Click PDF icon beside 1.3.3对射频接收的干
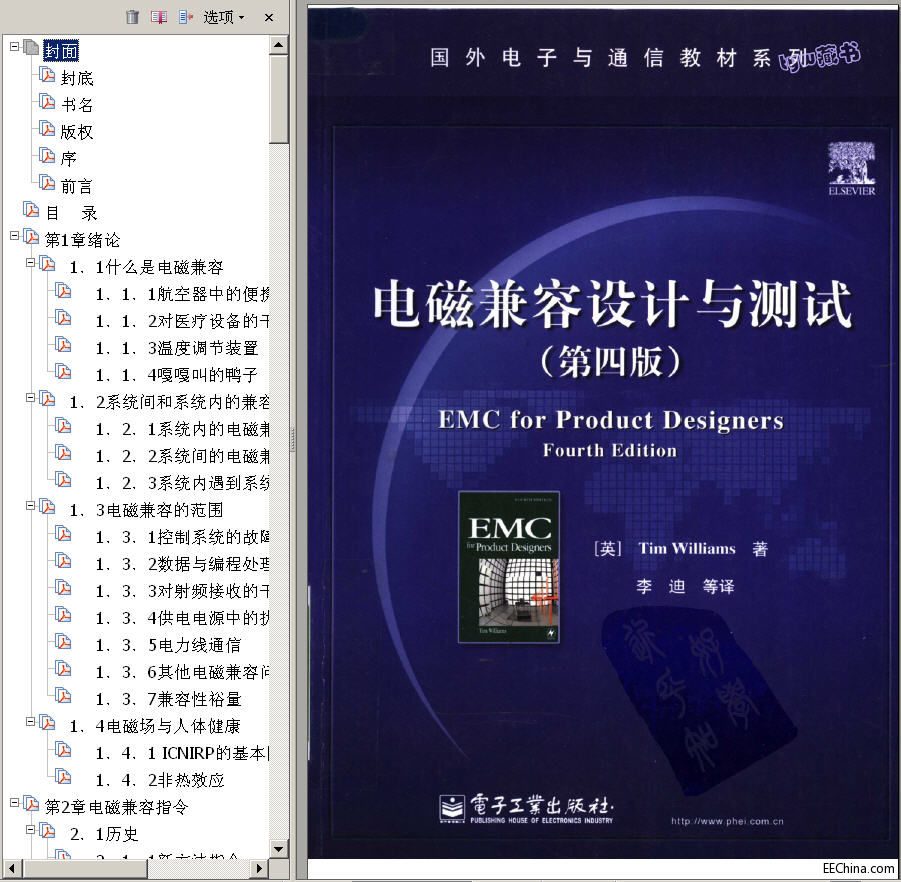Viewport: 901px width, 882px height. [63, 587]
